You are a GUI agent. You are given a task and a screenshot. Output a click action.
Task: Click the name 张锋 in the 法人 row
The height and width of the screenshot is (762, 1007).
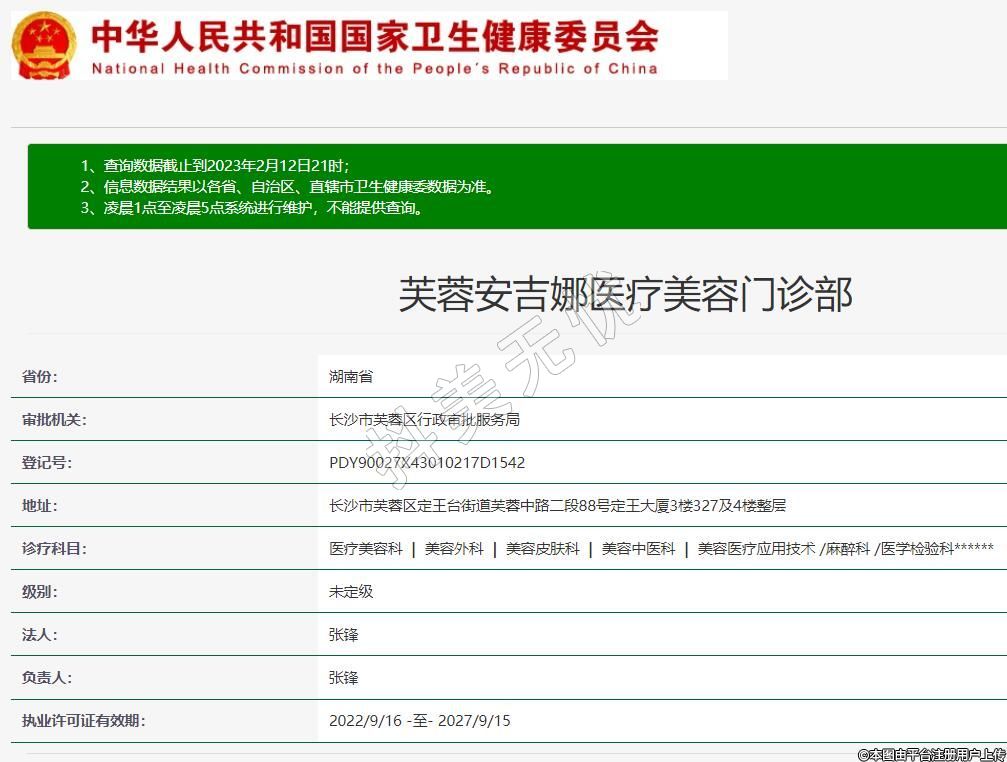tap(344, 635)
